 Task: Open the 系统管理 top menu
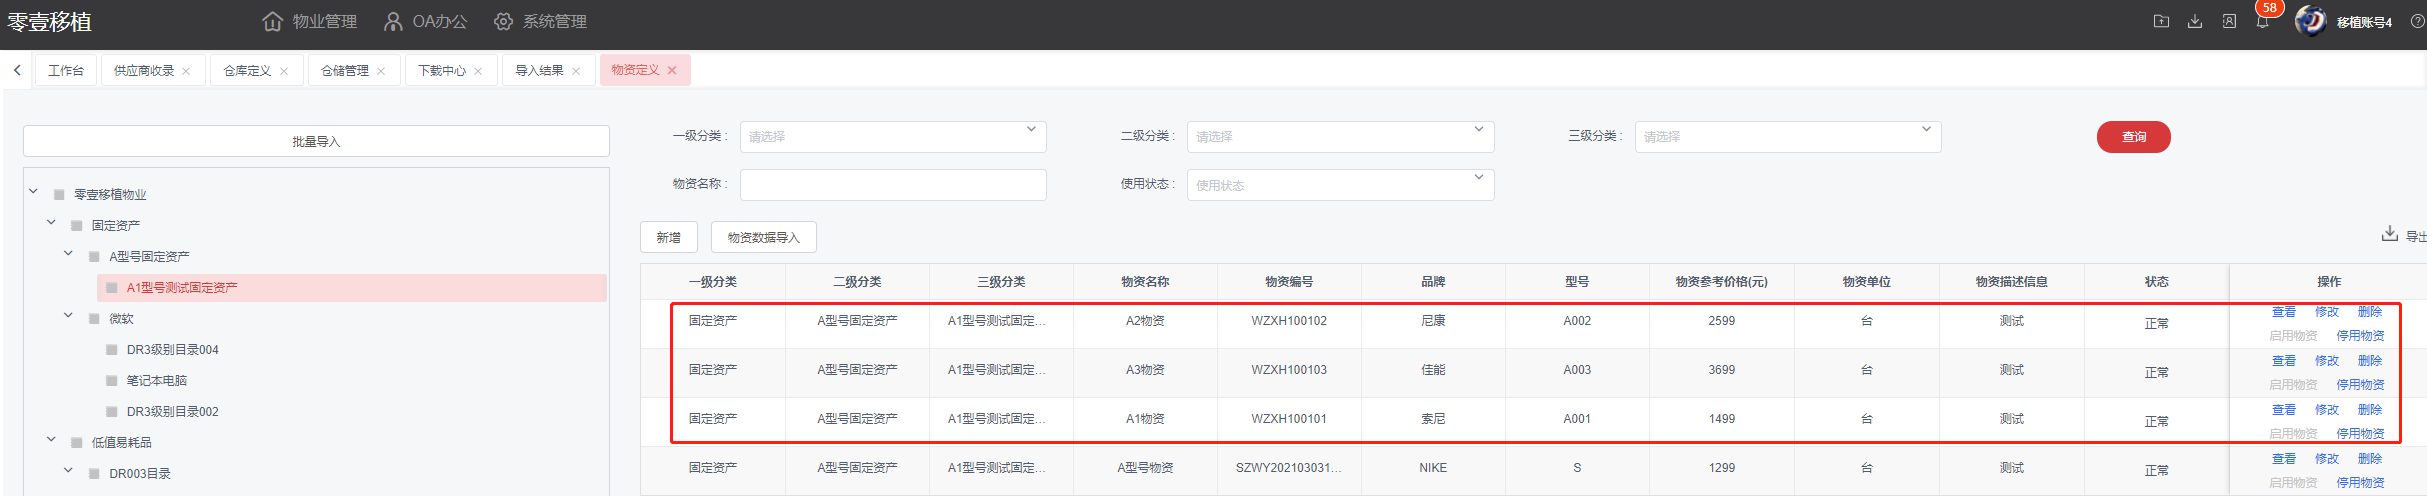[541, 22]
